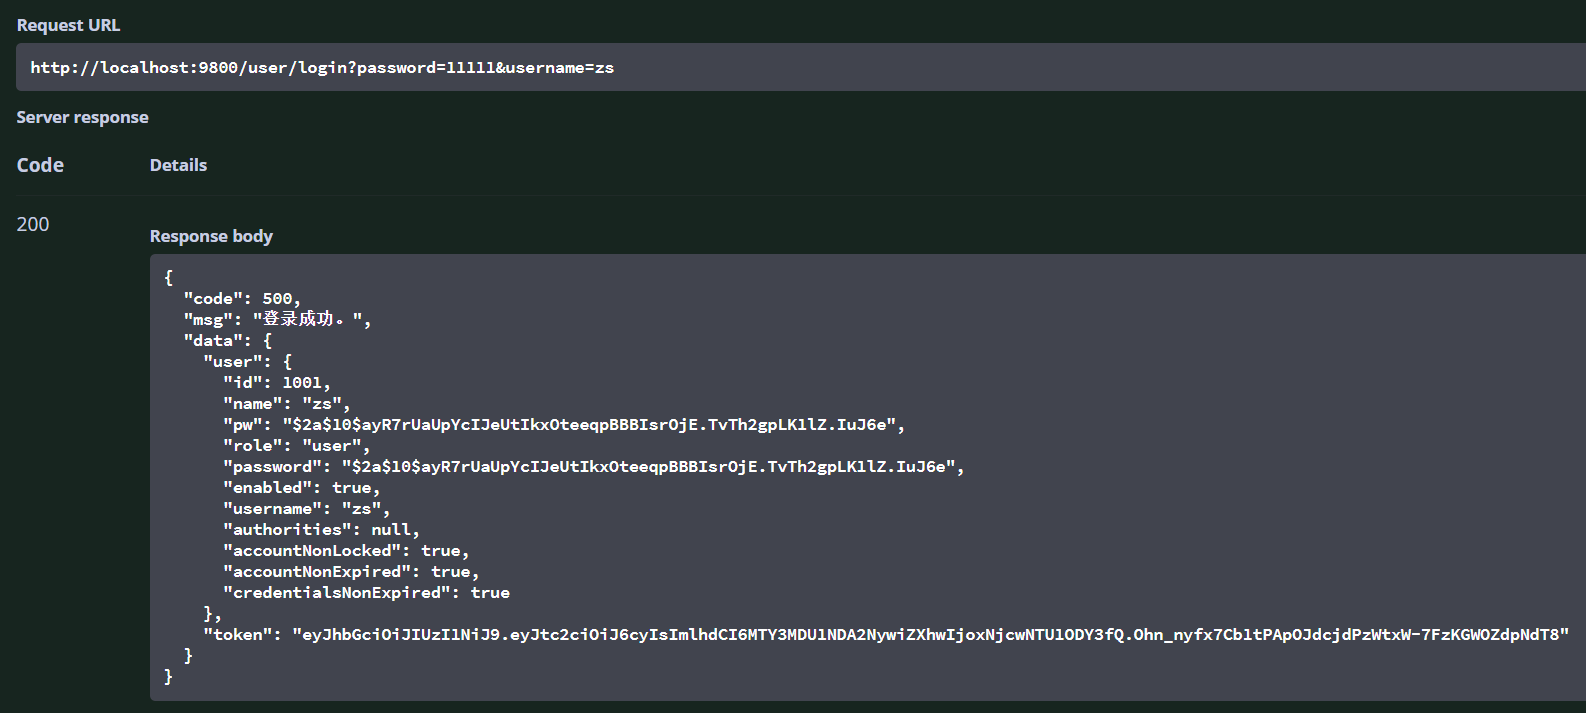Image resolution: width=1586 pixels, height=713 pixels.
Task: Click the "Server response" heading
Action: point(82,117)
